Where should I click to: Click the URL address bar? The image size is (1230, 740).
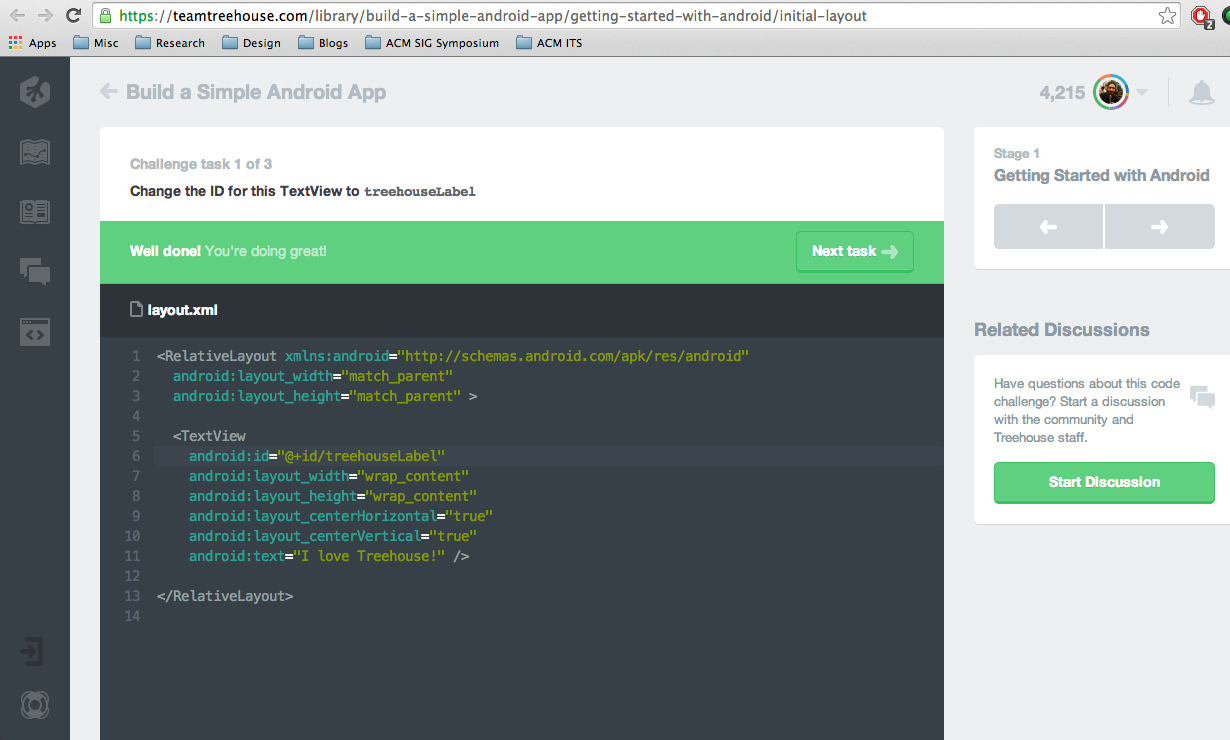click(635, 16)
